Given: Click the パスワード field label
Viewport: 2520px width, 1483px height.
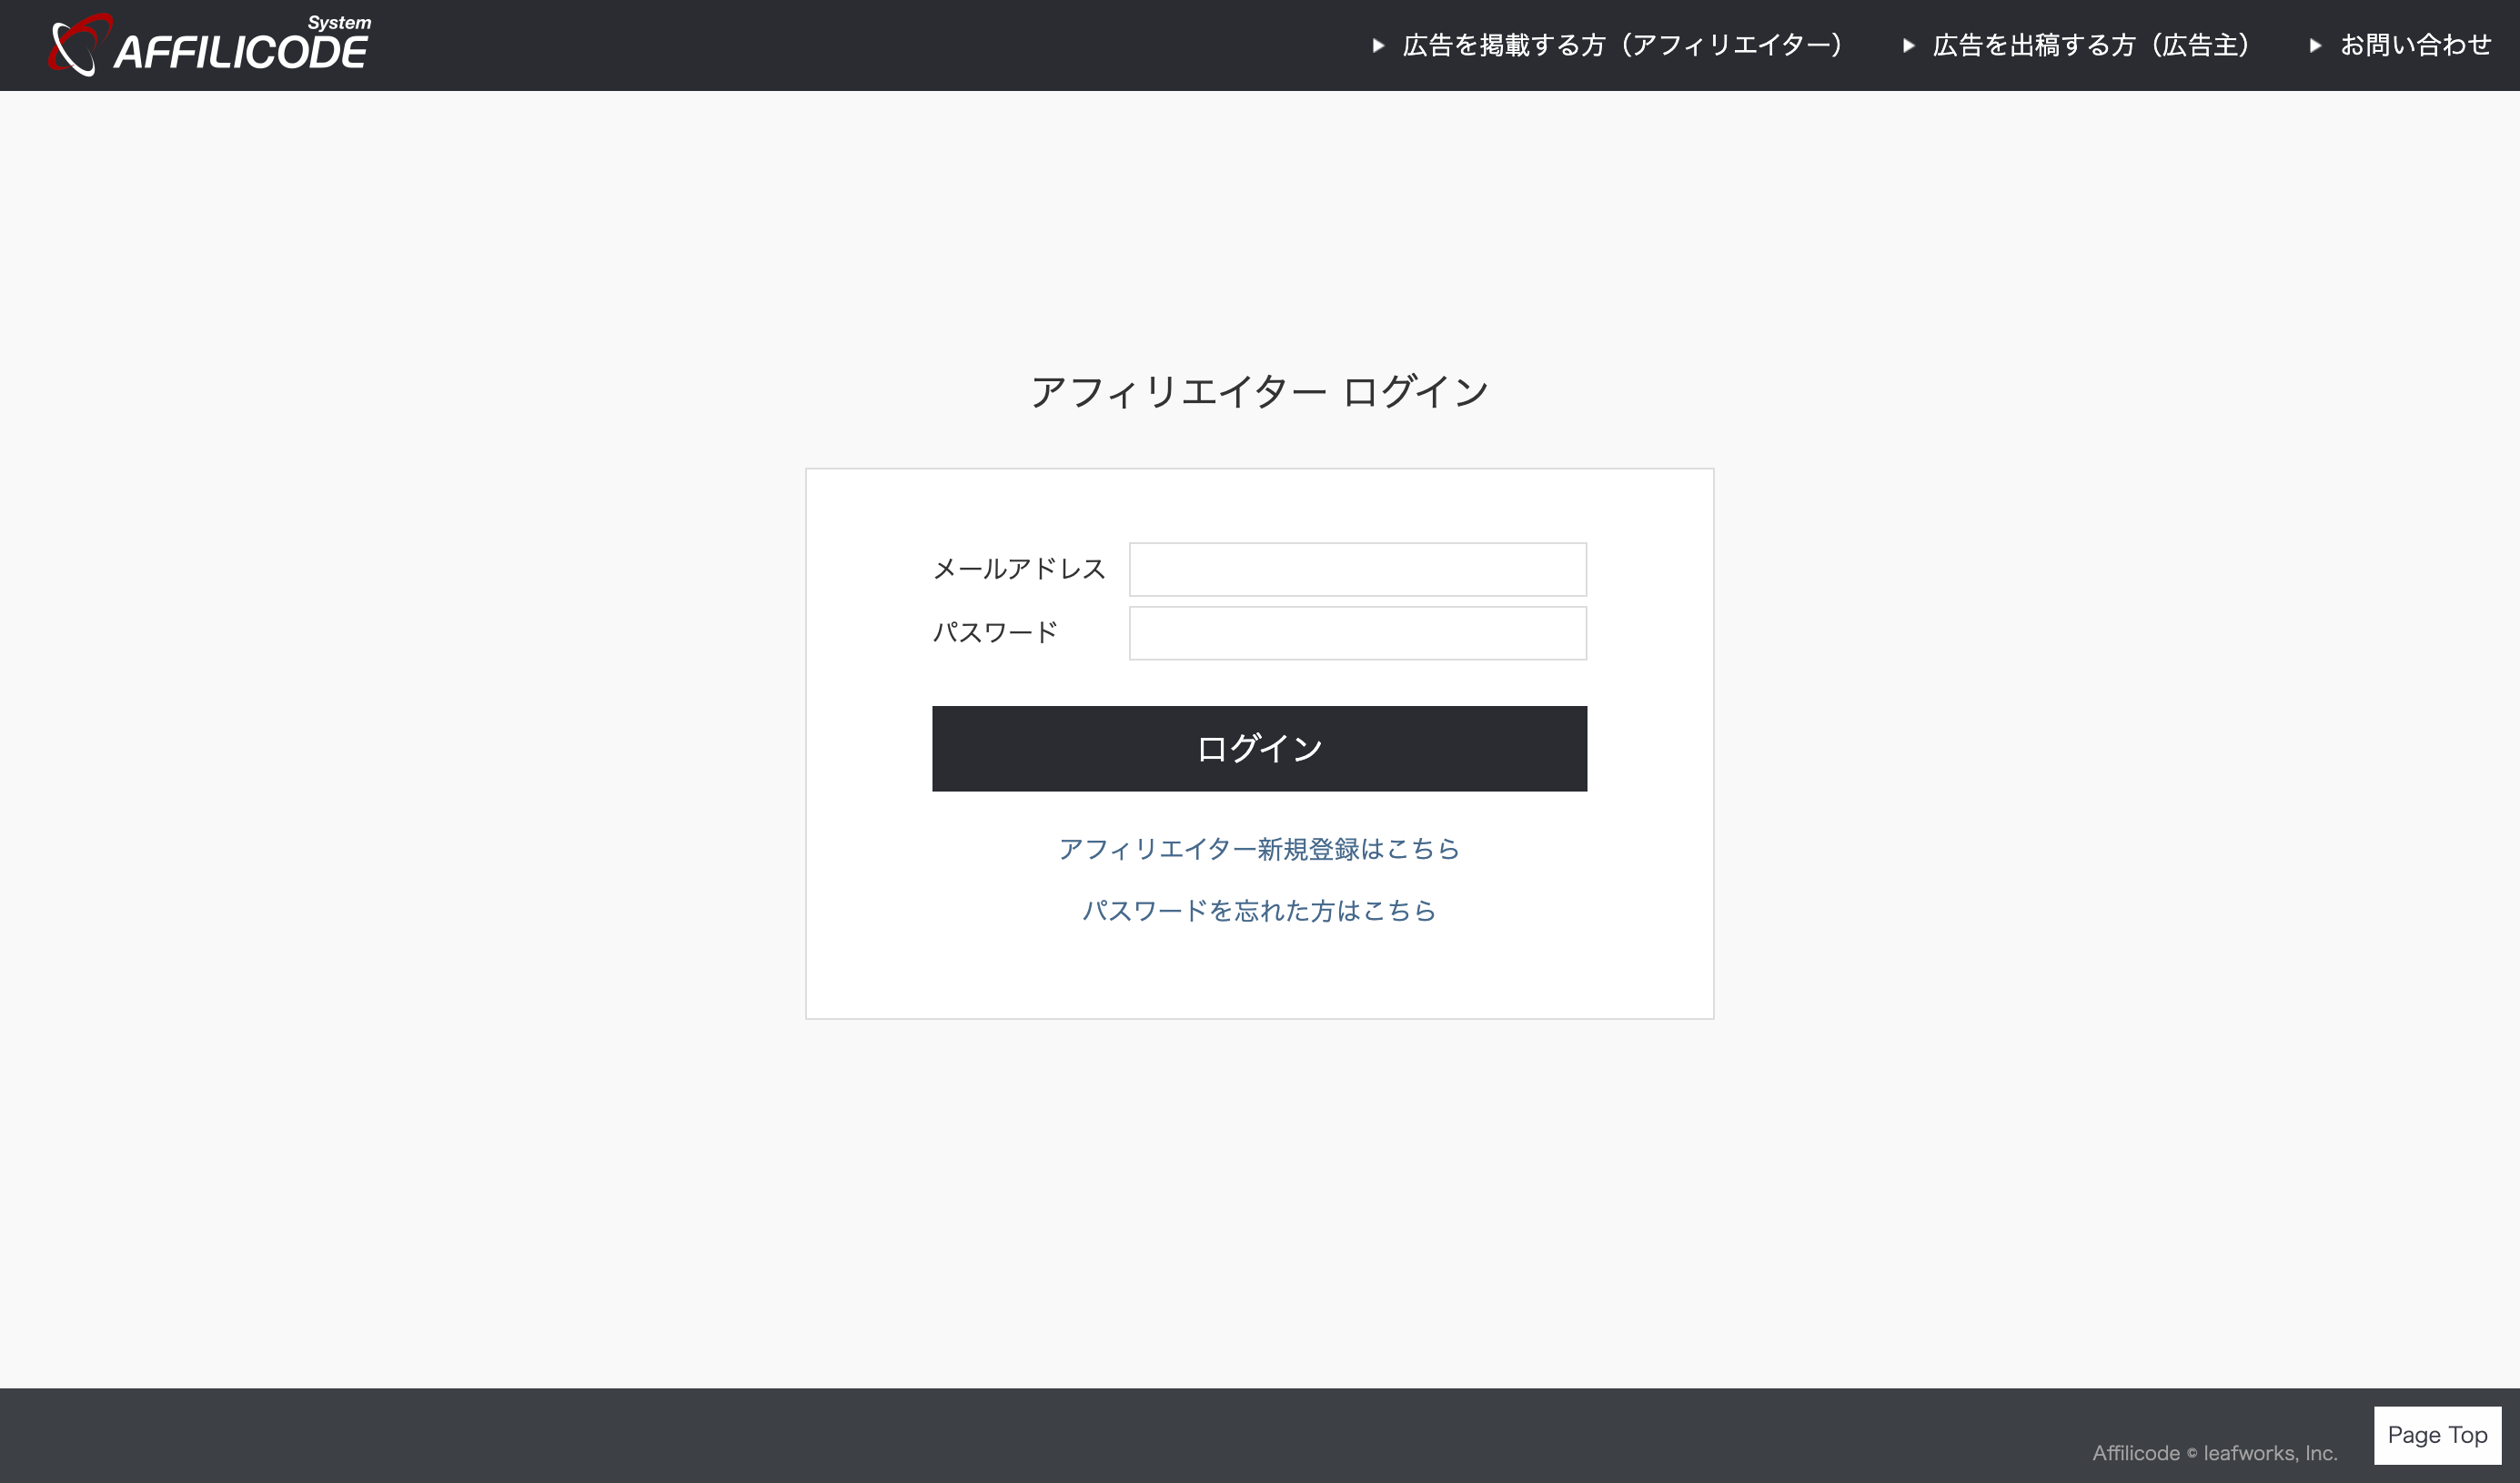Looking at the screenshot, I should [994, 633].
